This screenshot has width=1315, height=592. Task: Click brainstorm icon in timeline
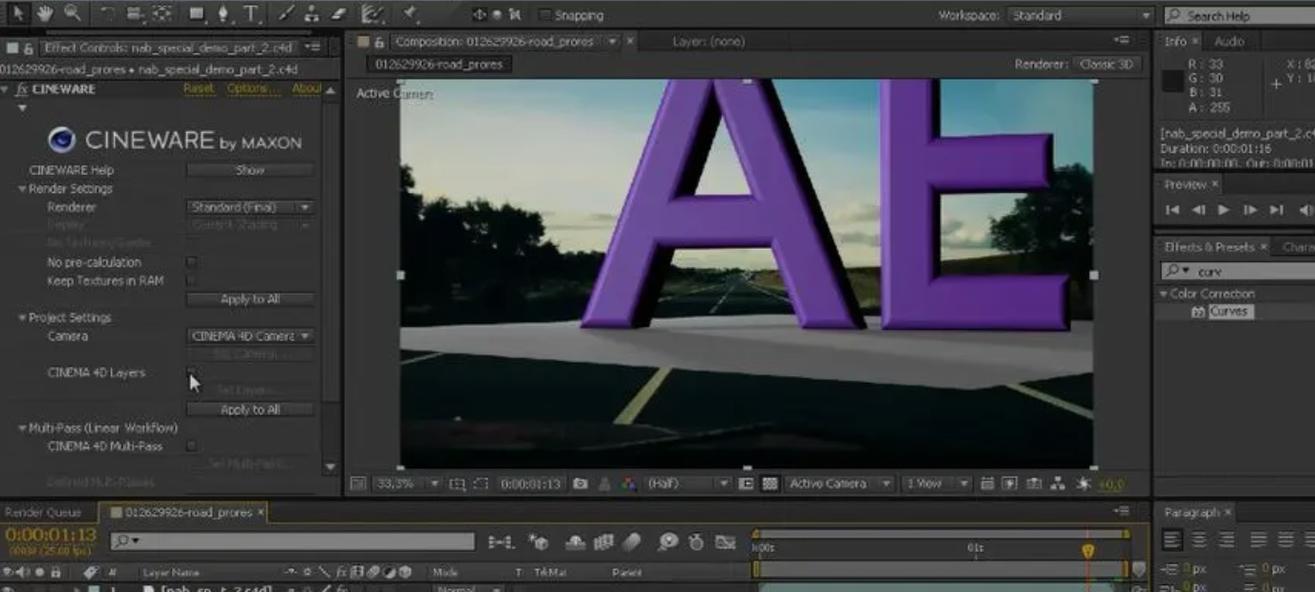point(667,542)
